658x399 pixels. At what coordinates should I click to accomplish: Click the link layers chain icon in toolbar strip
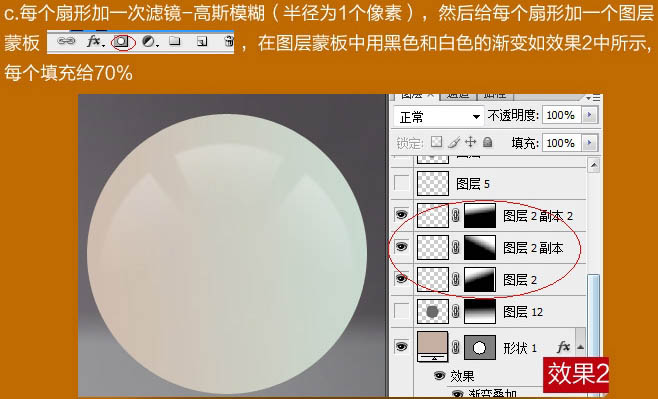pyautogui.click(x=65, y=41)
